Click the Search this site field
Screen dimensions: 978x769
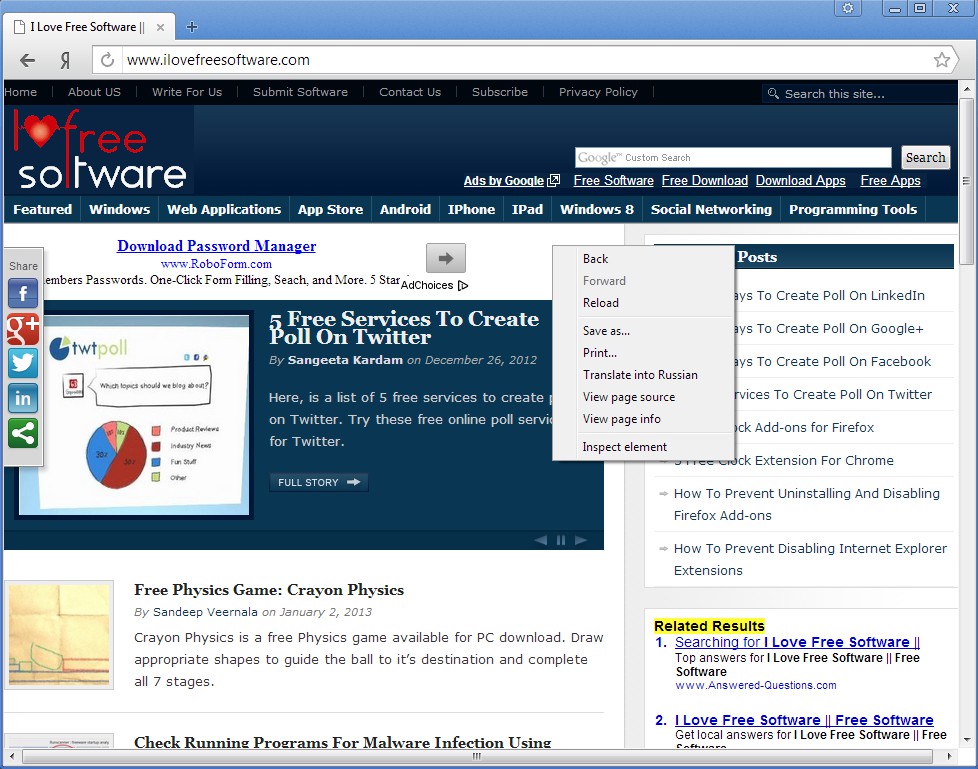(858, 94)
